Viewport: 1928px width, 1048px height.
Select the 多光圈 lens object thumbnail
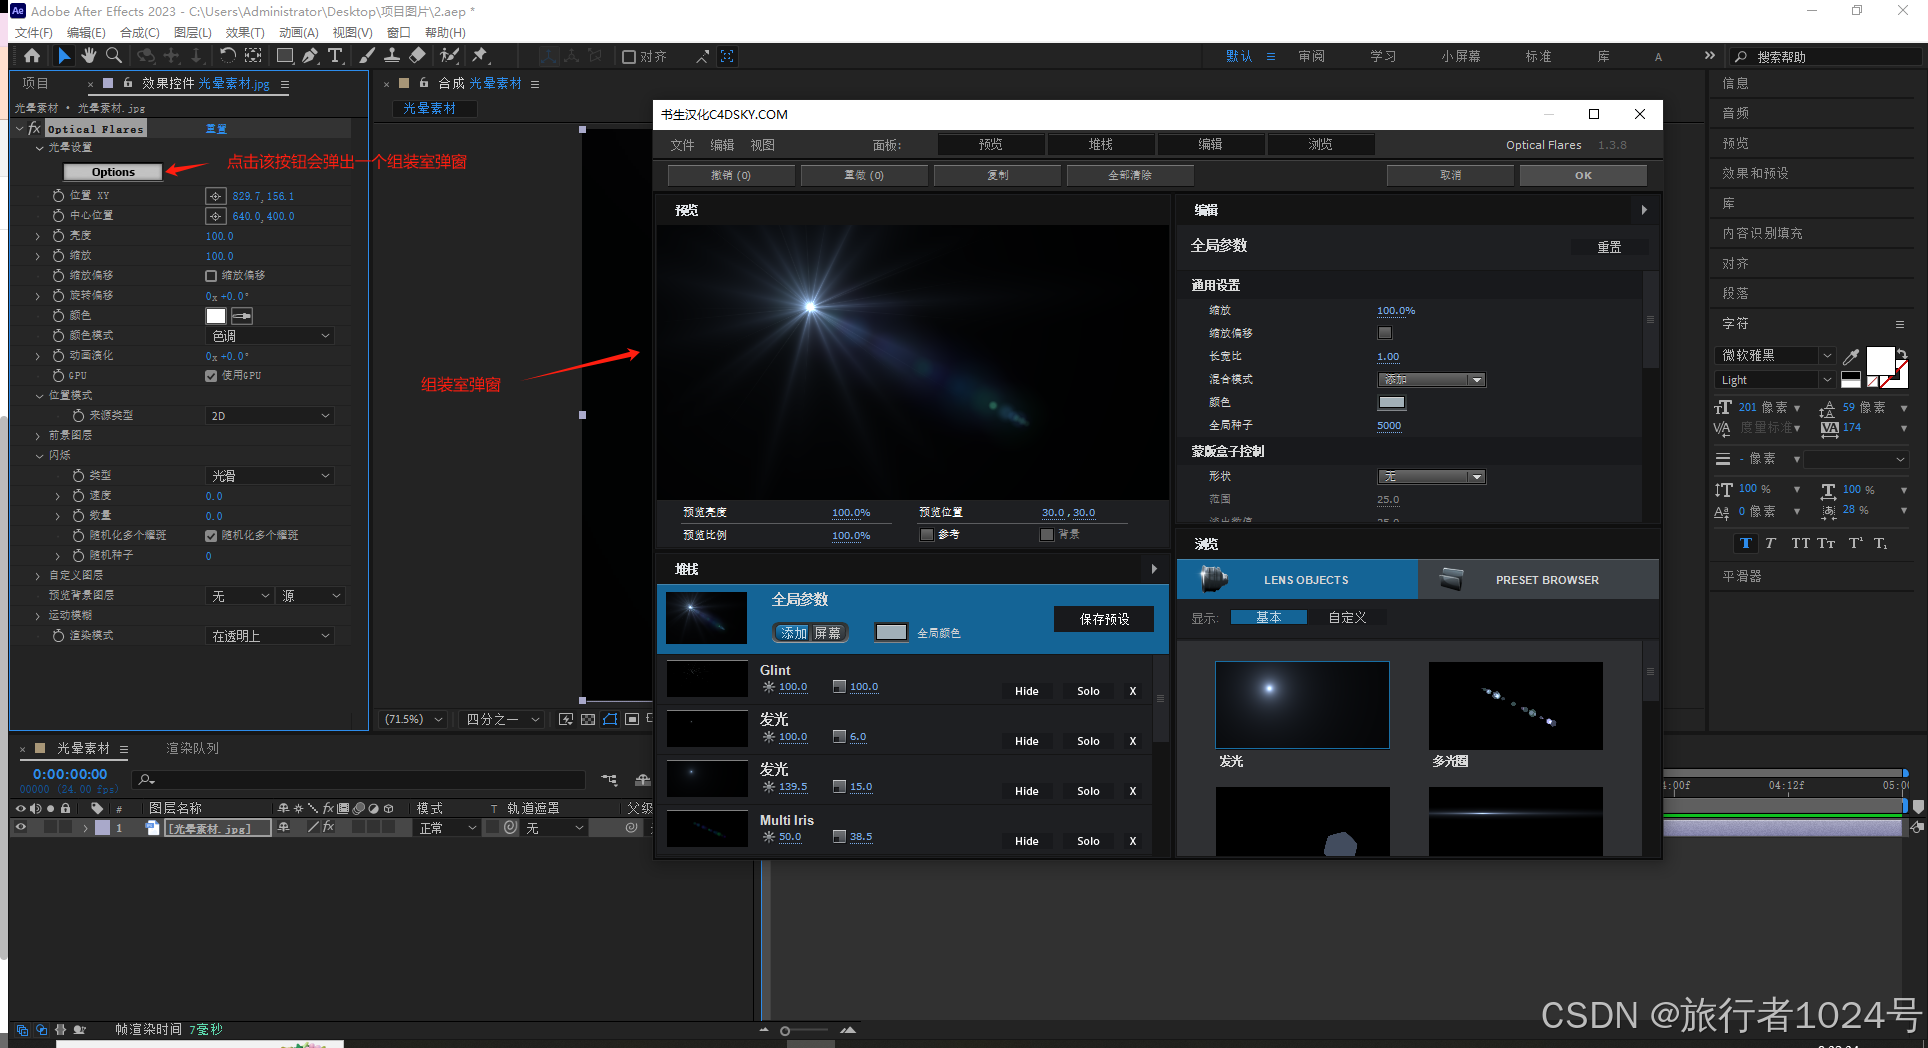(x=1515, y=705)
